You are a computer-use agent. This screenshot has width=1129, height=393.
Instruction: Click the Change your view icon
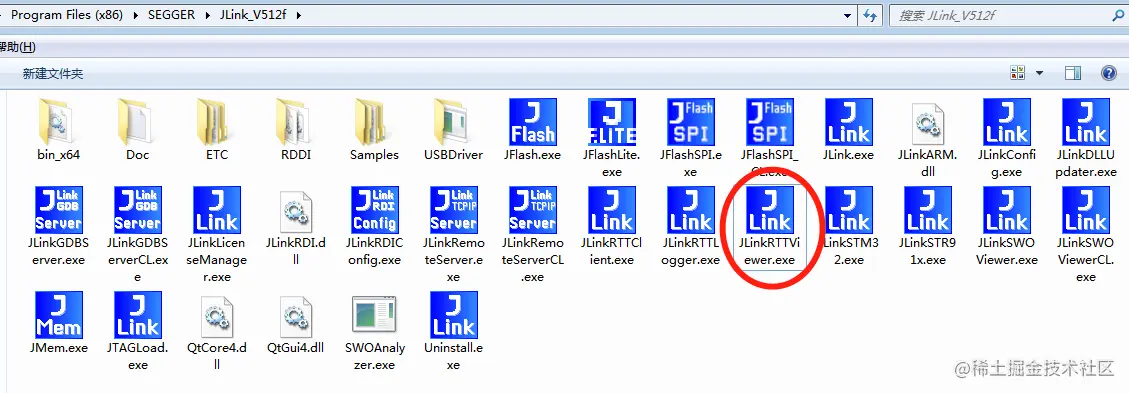[x=1017, y=73]
